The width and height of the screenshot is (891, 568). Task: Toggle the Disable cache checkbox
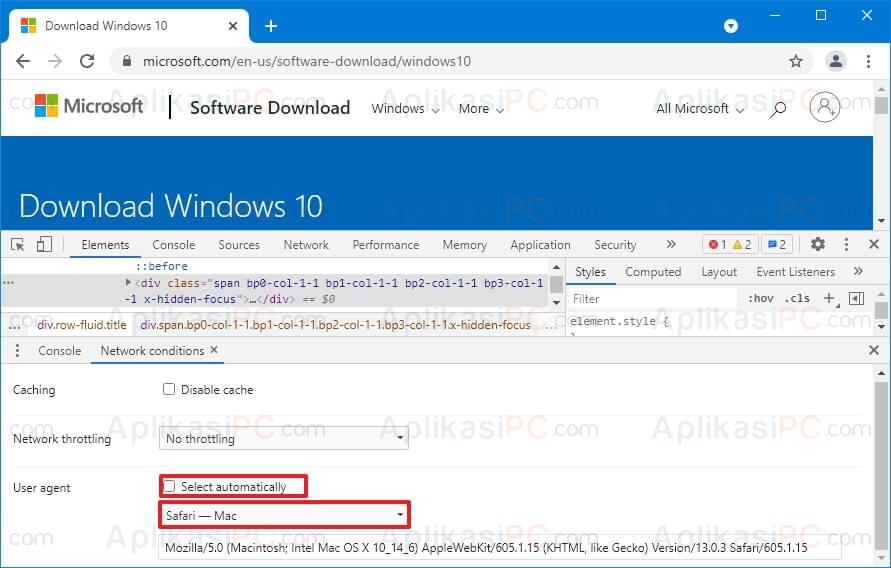[169, 389]
